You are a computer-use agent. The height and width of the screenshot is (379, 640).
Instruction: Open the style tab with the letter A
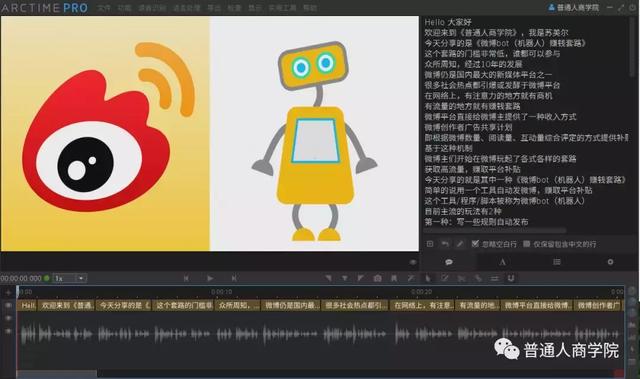point(502,262)
